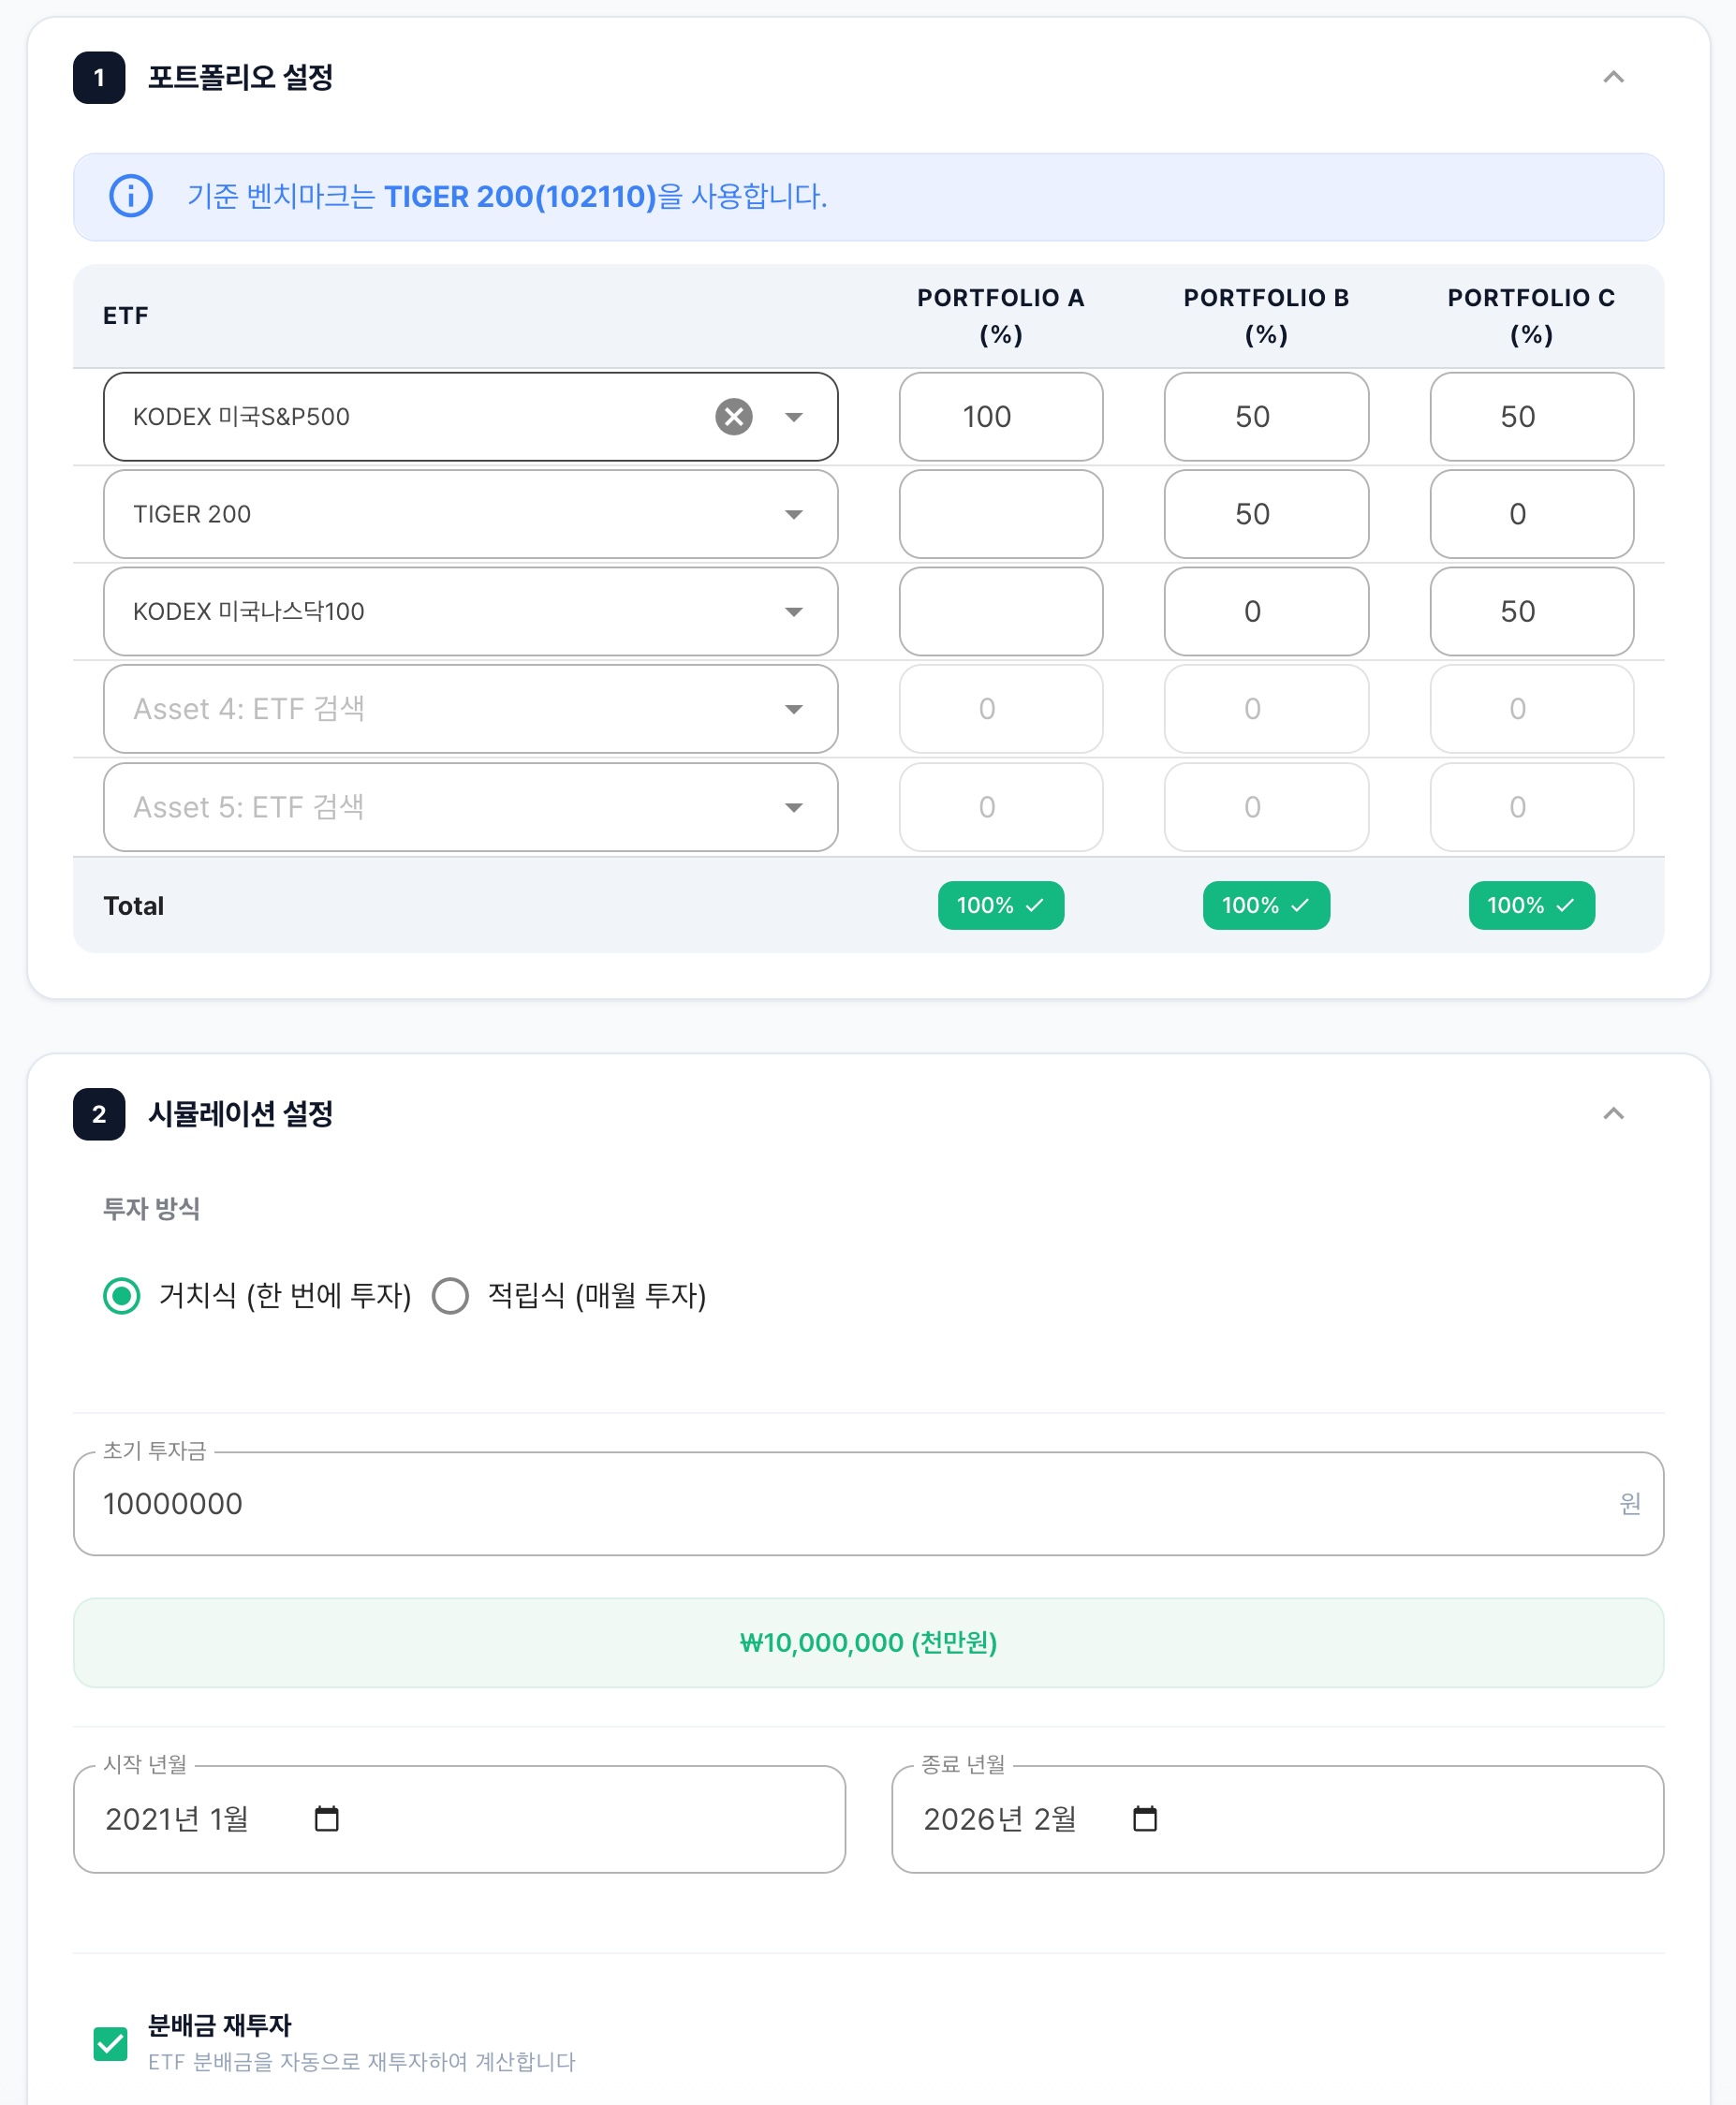Click the Portfolio C 100% total badge

1530,905
